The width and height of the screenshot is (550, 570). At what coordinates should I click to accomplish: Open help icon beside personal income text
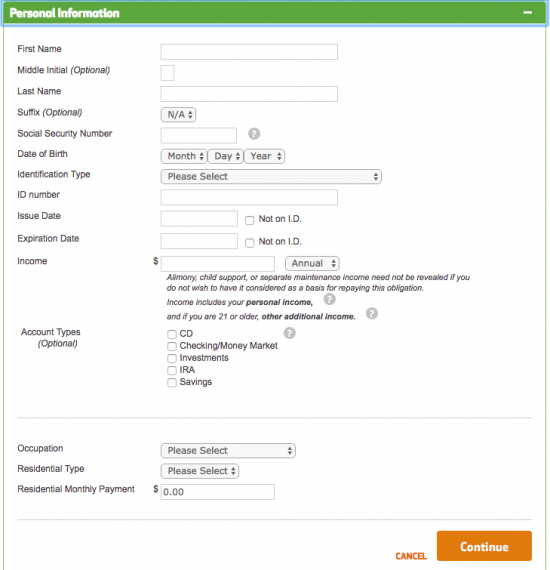coord(329,299)
